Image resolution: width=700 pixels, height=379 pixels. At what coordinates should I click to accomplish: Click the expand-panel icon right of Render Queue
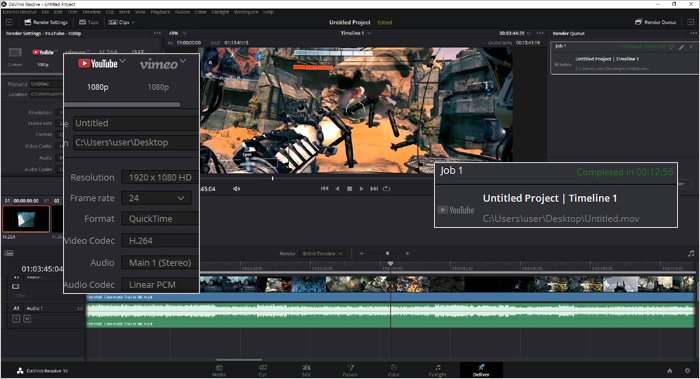[x=691, y=22]
